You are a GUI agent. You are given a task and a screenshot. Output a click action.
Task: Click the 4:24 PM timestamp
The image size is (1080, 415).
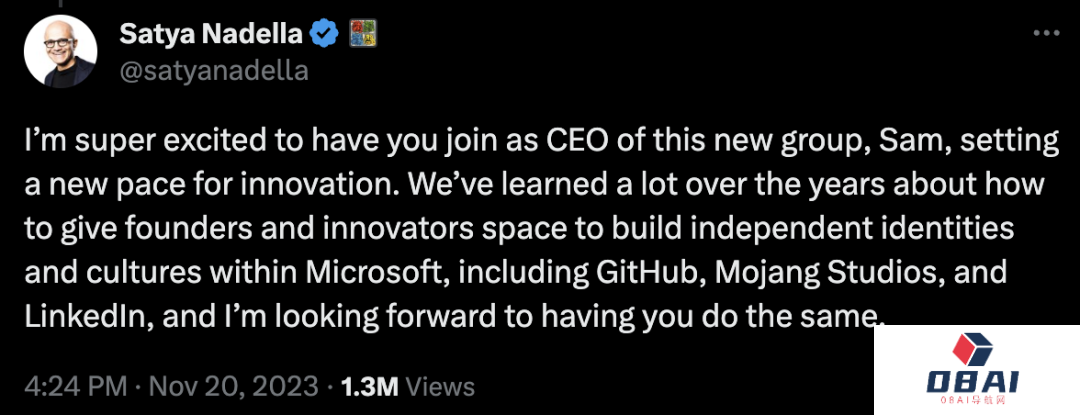64,385
